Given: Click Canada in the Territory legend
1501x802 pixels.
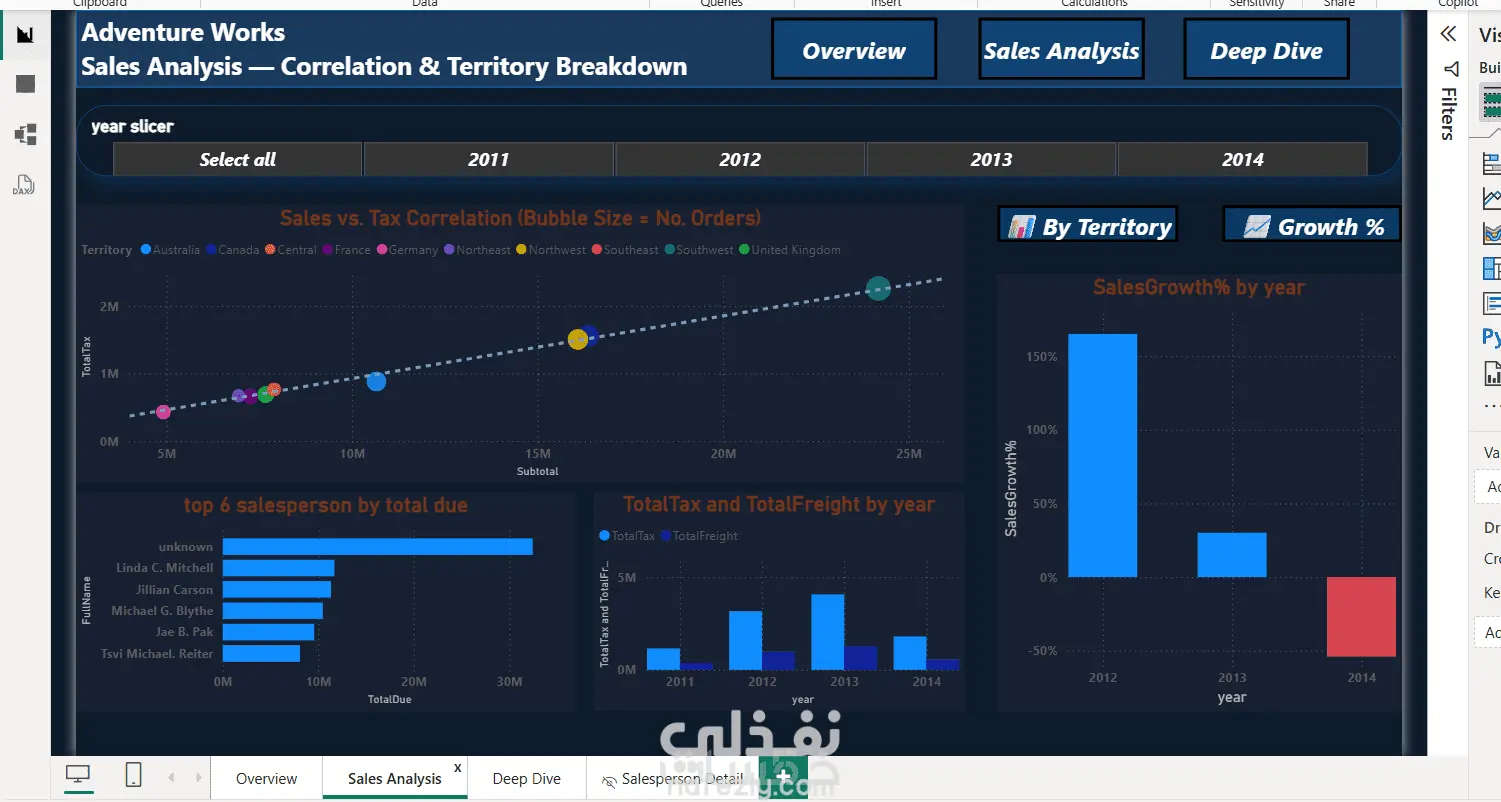Looking at the screenshot, I should click(233, 250).
